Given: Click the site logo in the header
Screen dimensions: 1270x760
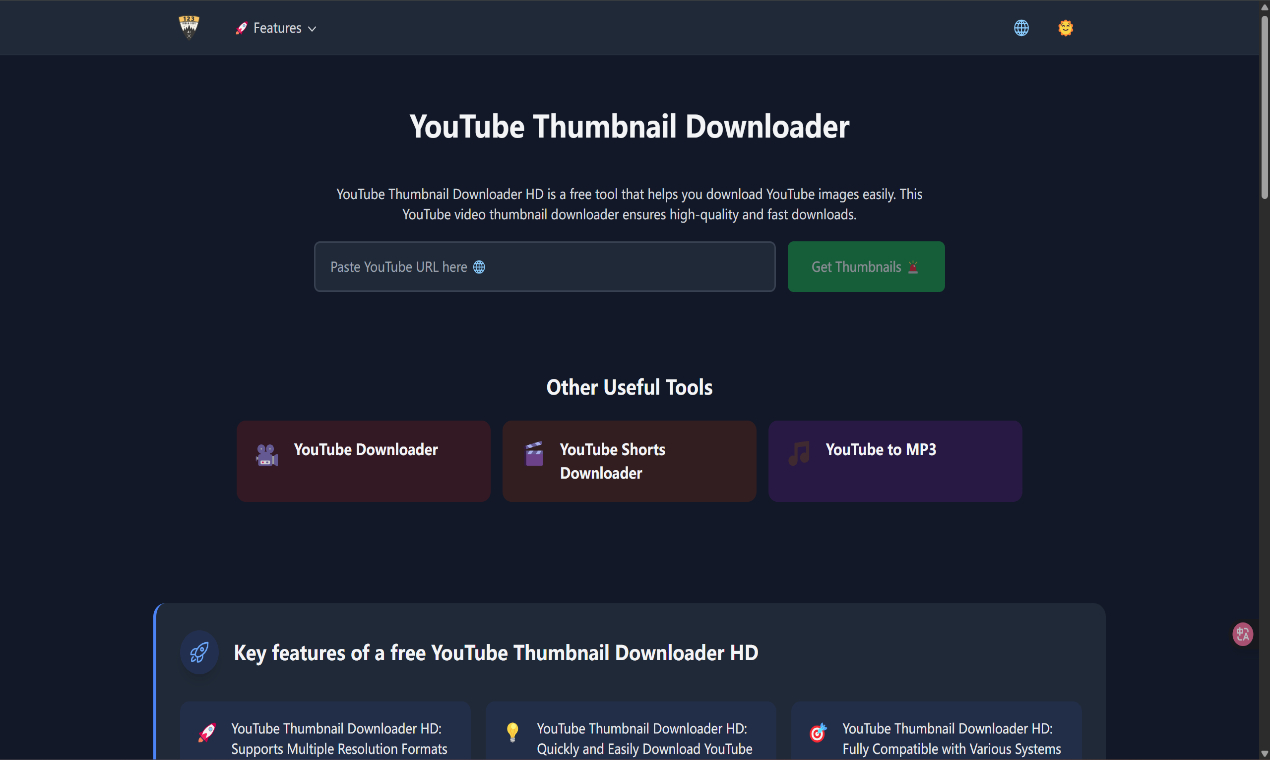Looking at the screenshot, I should pos(189,27).
